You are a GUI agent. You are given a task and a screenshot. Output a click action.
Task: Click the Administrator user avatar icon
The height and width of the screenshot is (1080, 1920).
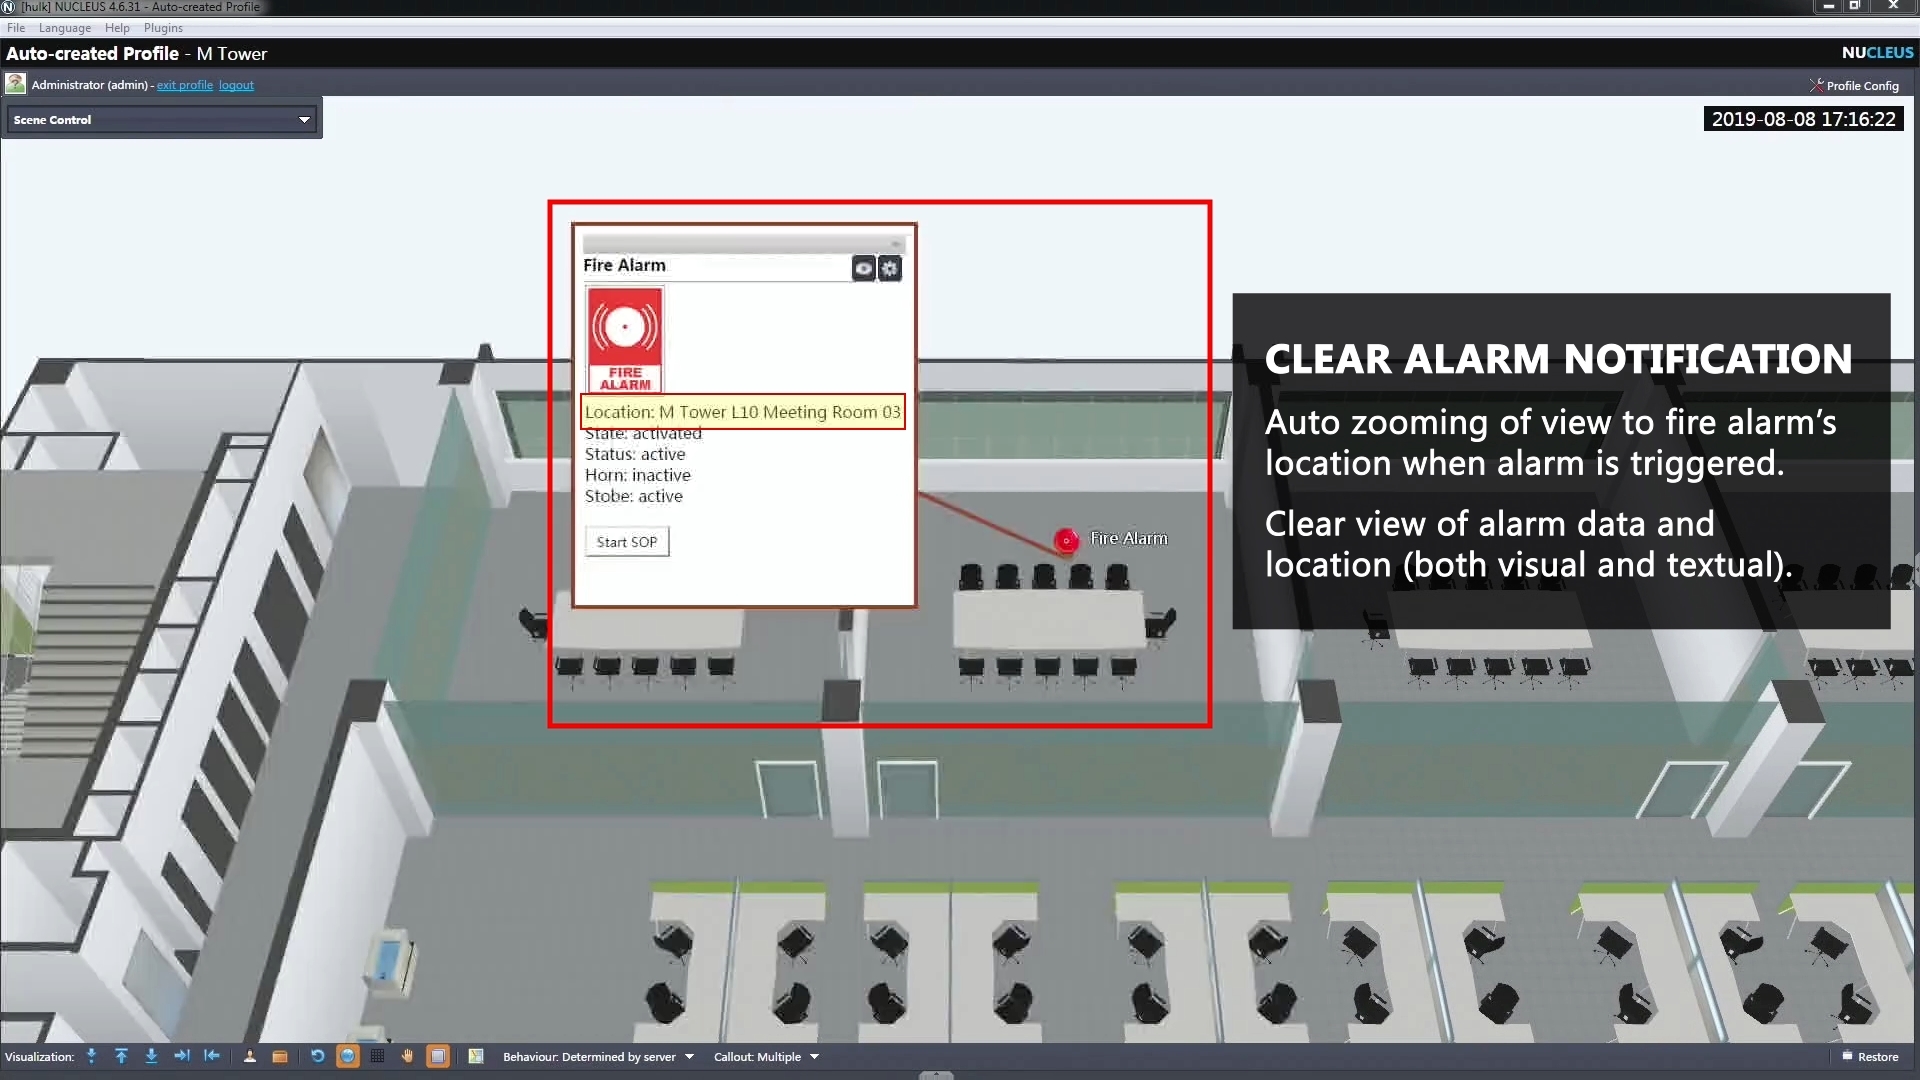coord(16,84)
